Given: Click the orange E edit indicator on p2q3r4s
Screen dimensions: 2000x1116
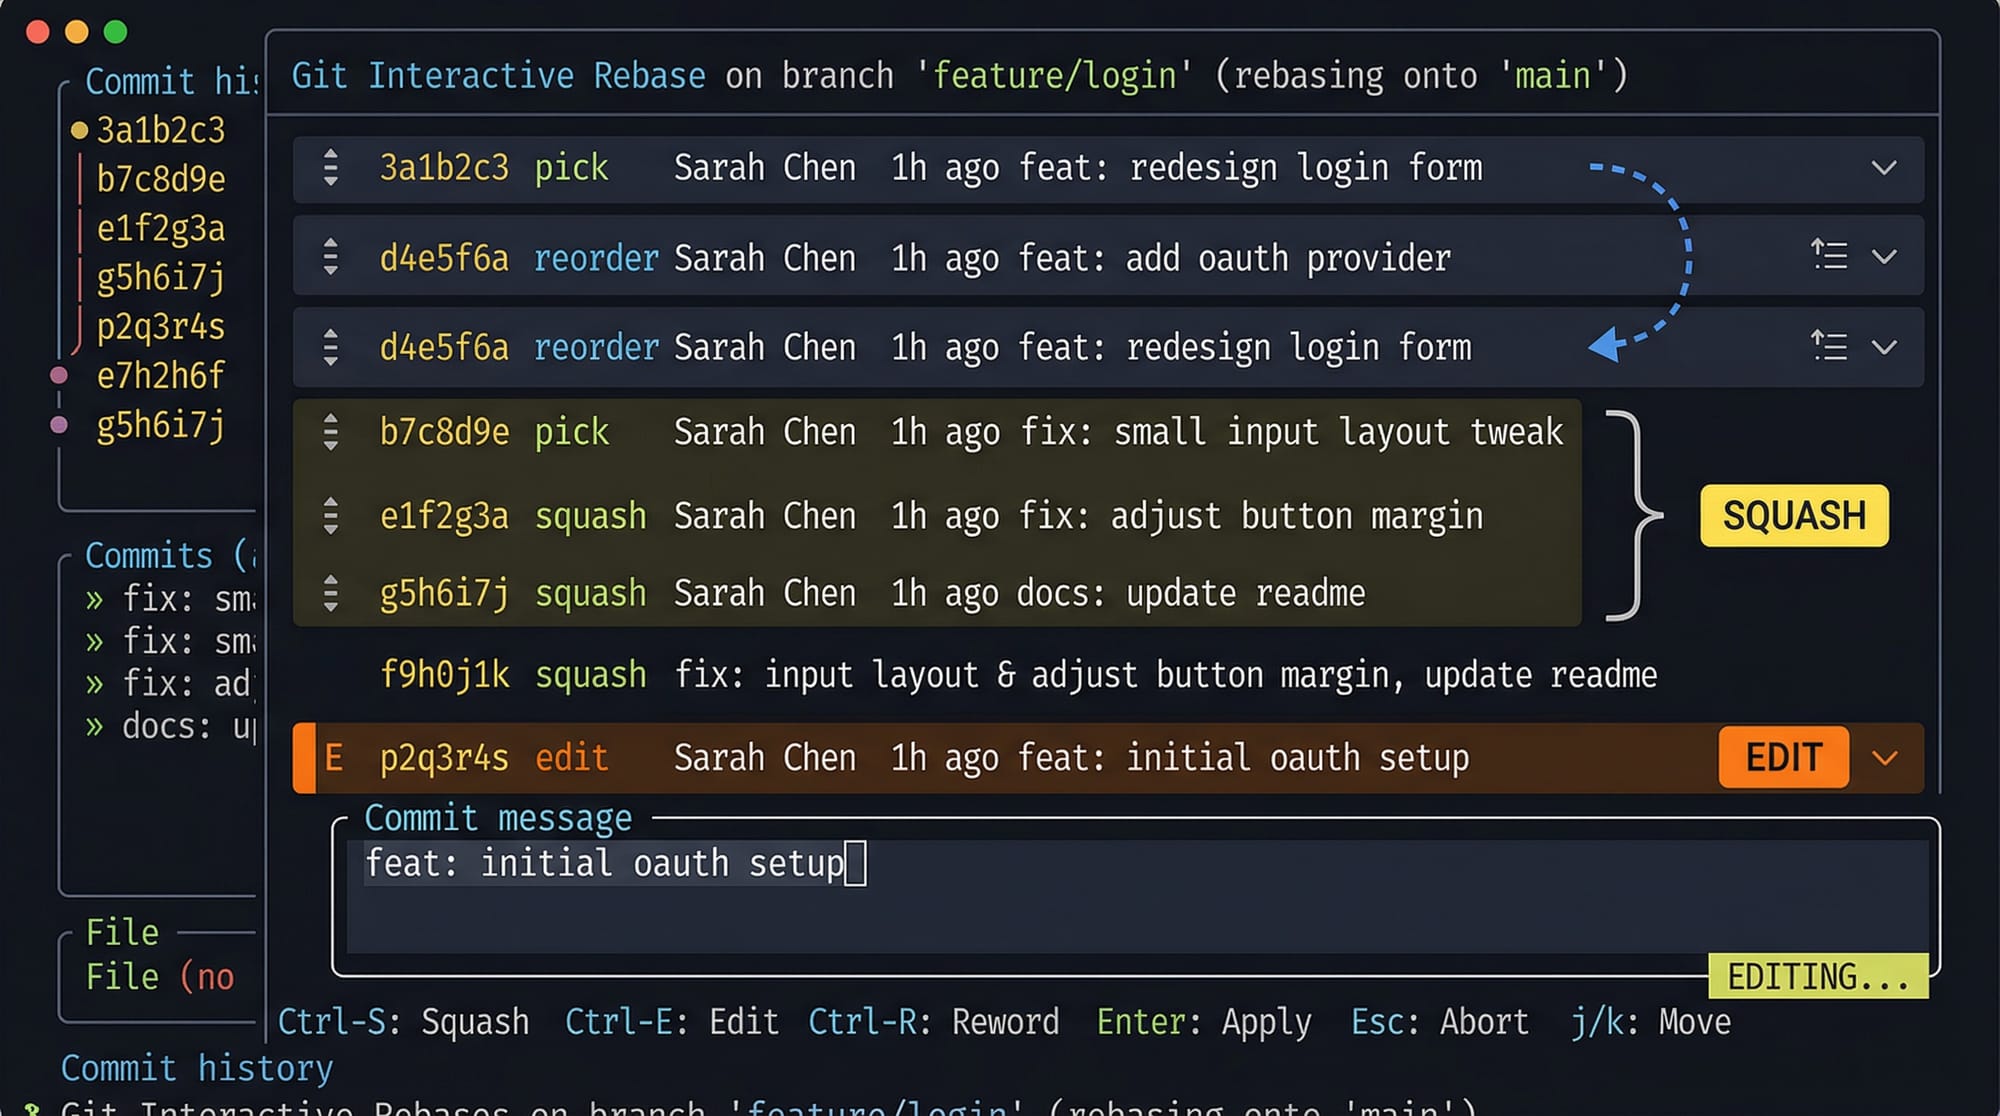Looking at the screenshot, I should click(x=334, y=758).
